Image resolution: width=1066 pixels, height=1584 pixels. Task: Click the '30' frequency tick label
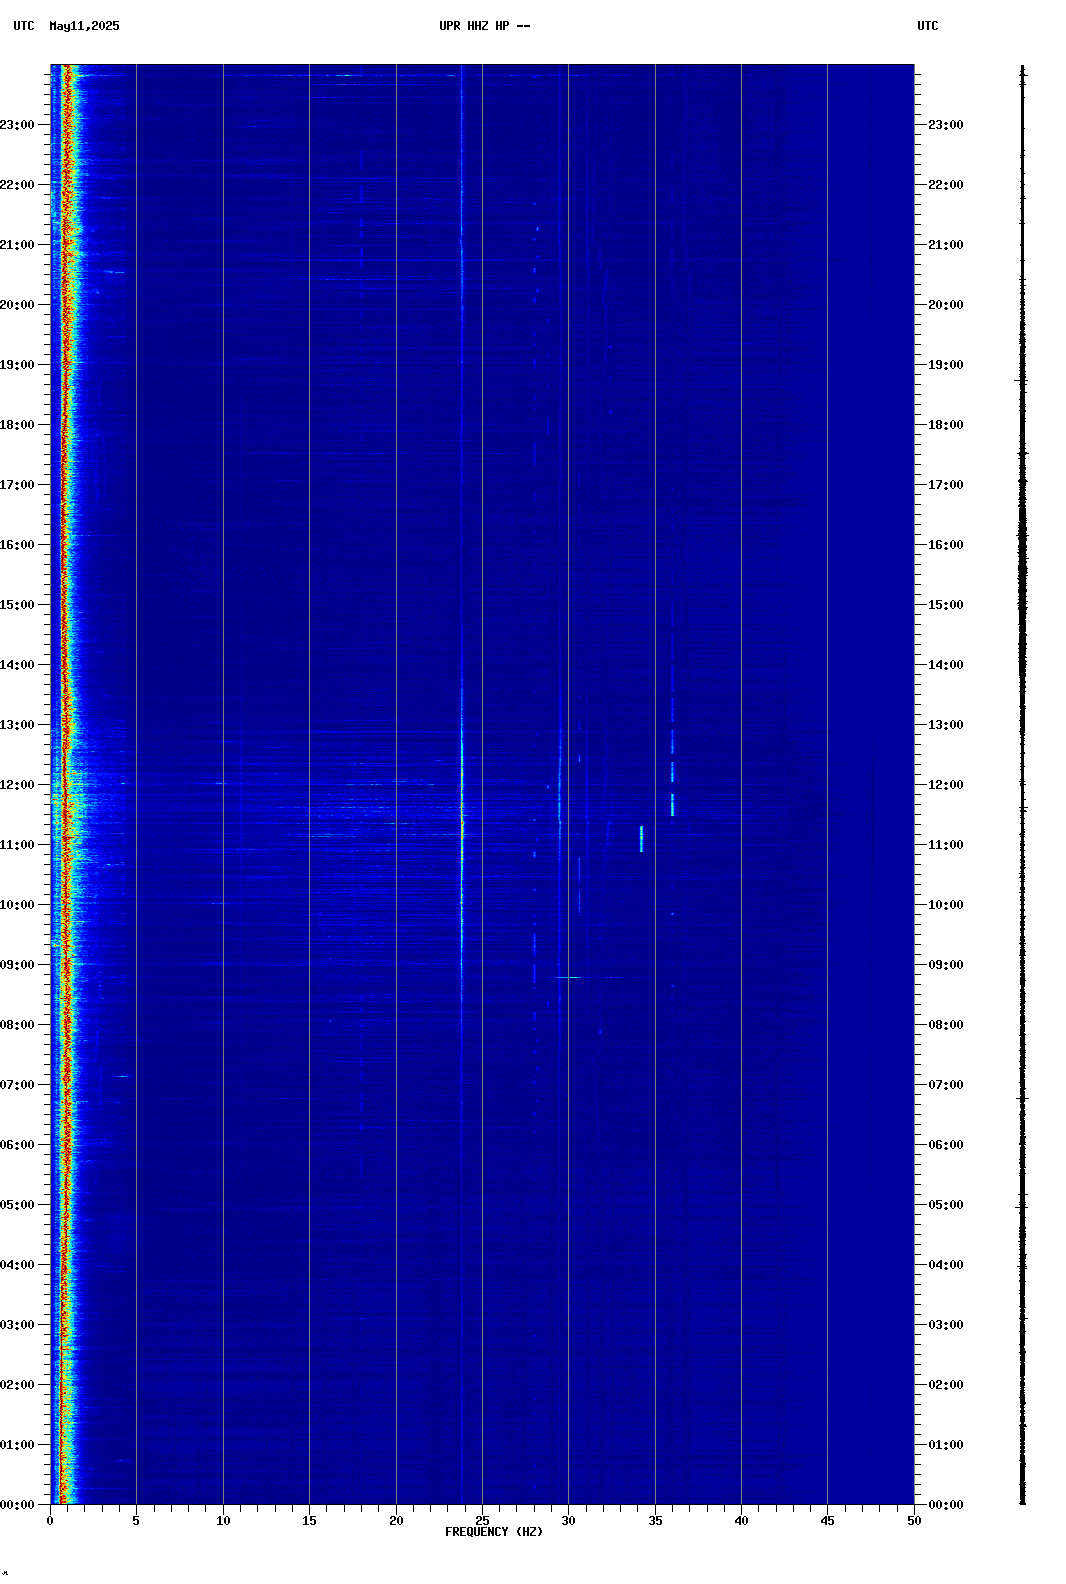point(568,1521)
